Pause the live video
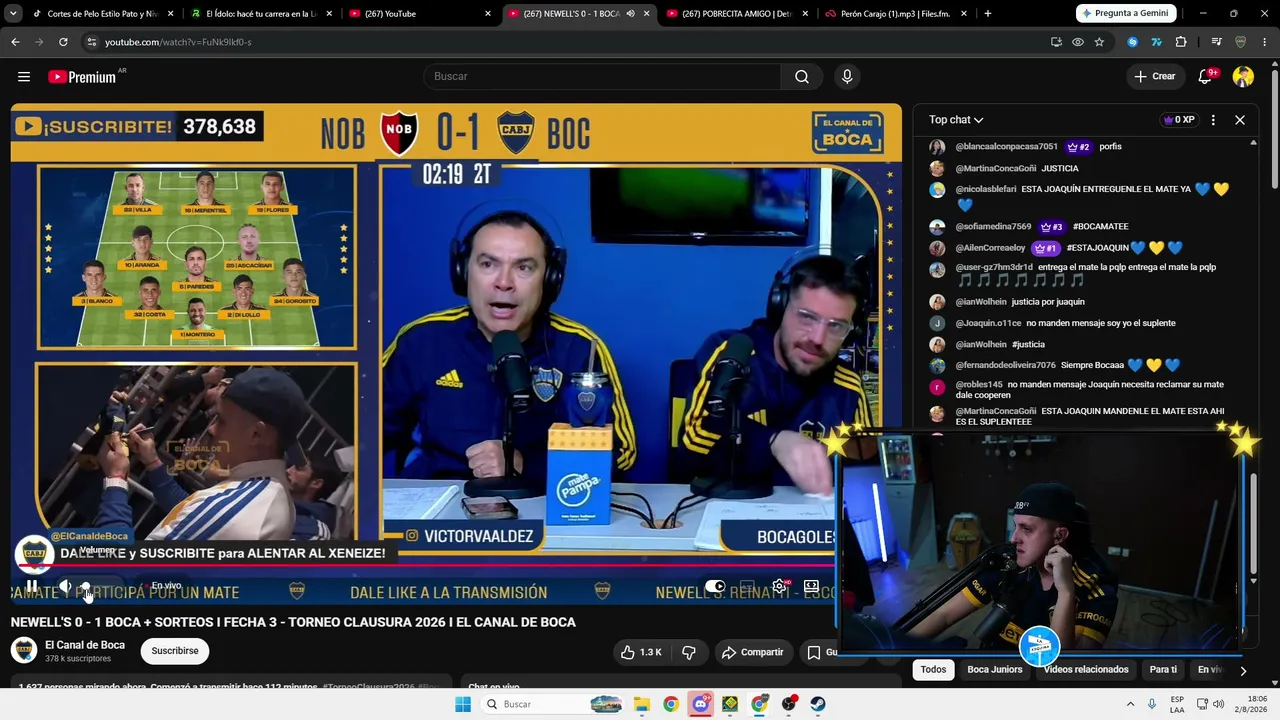1280x720 pixels. point(32,586)
